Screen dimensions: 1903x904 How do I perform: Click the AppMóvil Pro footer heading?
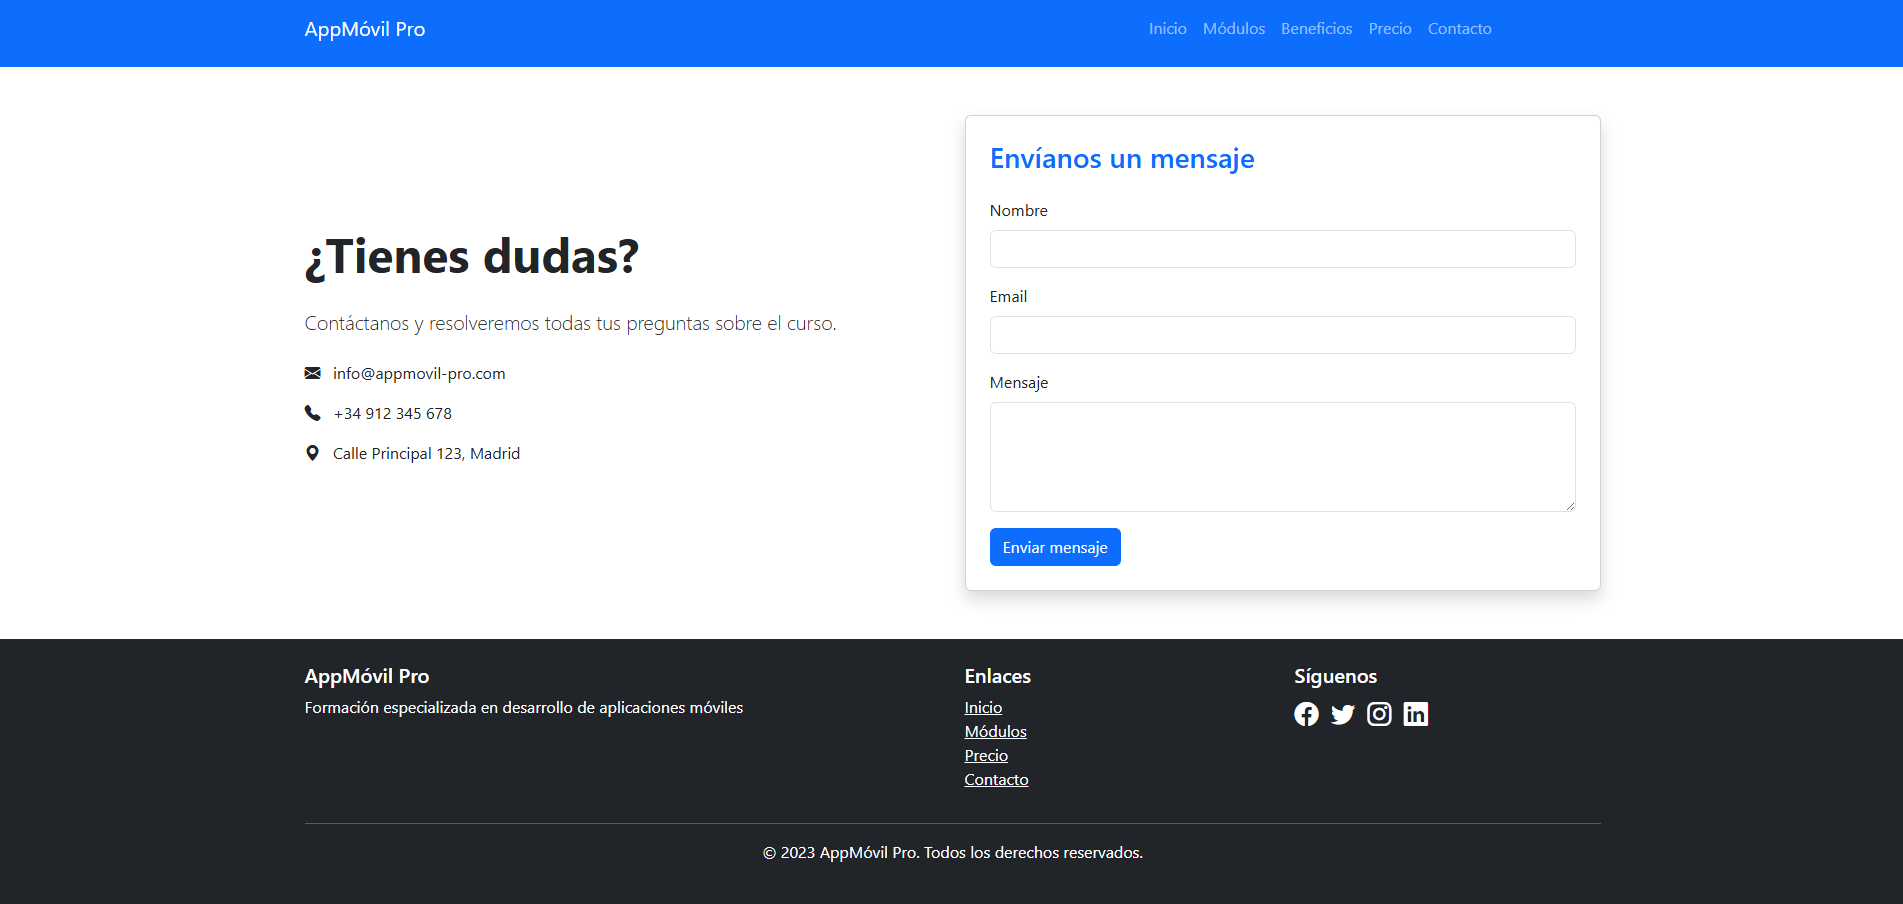click(367, 676)
